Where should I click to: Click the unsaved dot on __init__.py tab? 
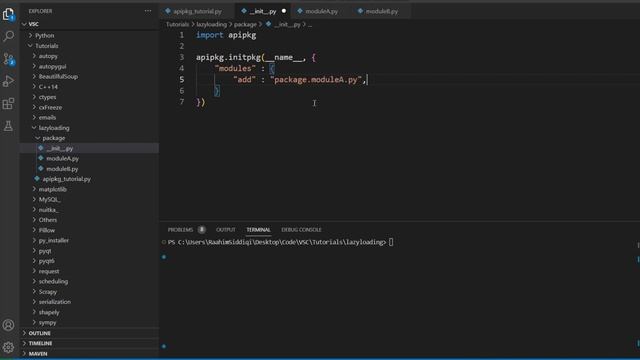point(284,11)
